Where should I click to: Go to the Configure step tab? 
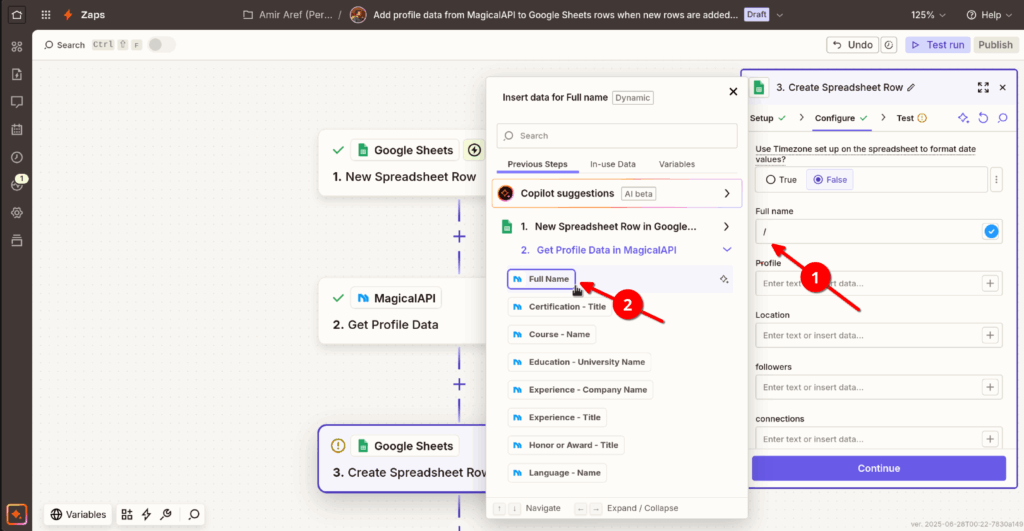coord(841,118)
